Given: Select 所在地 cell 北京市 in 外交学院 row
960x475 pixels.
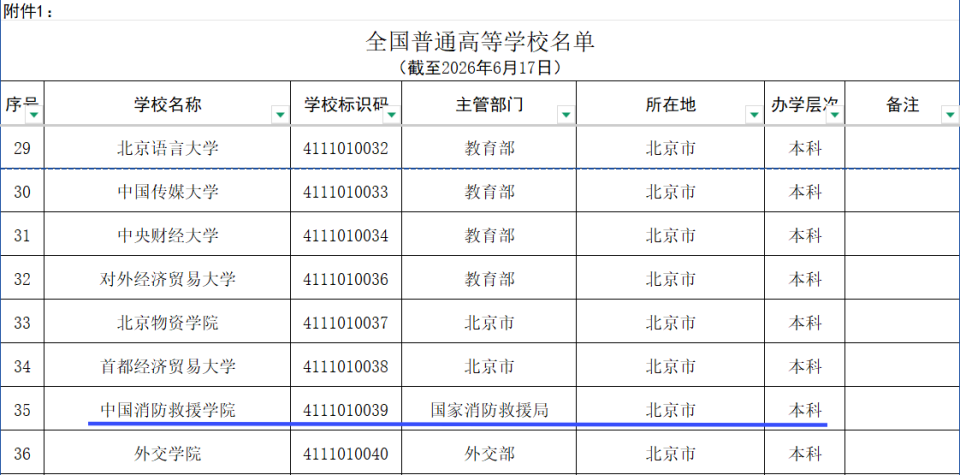Looking at the screenshot, I should 670,453.
